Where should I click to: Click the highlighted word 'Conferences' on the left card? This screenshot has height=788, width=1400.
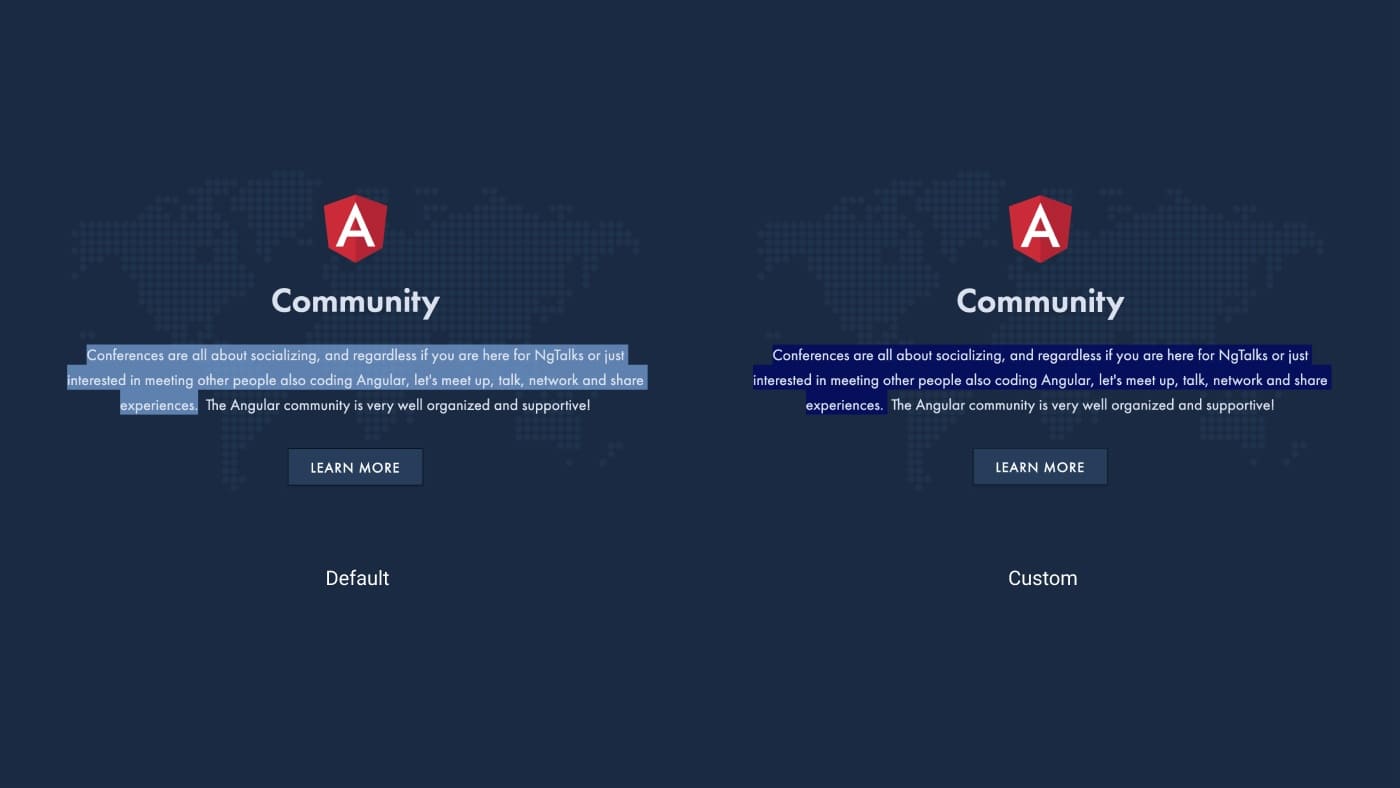click(x=127, y=355)
